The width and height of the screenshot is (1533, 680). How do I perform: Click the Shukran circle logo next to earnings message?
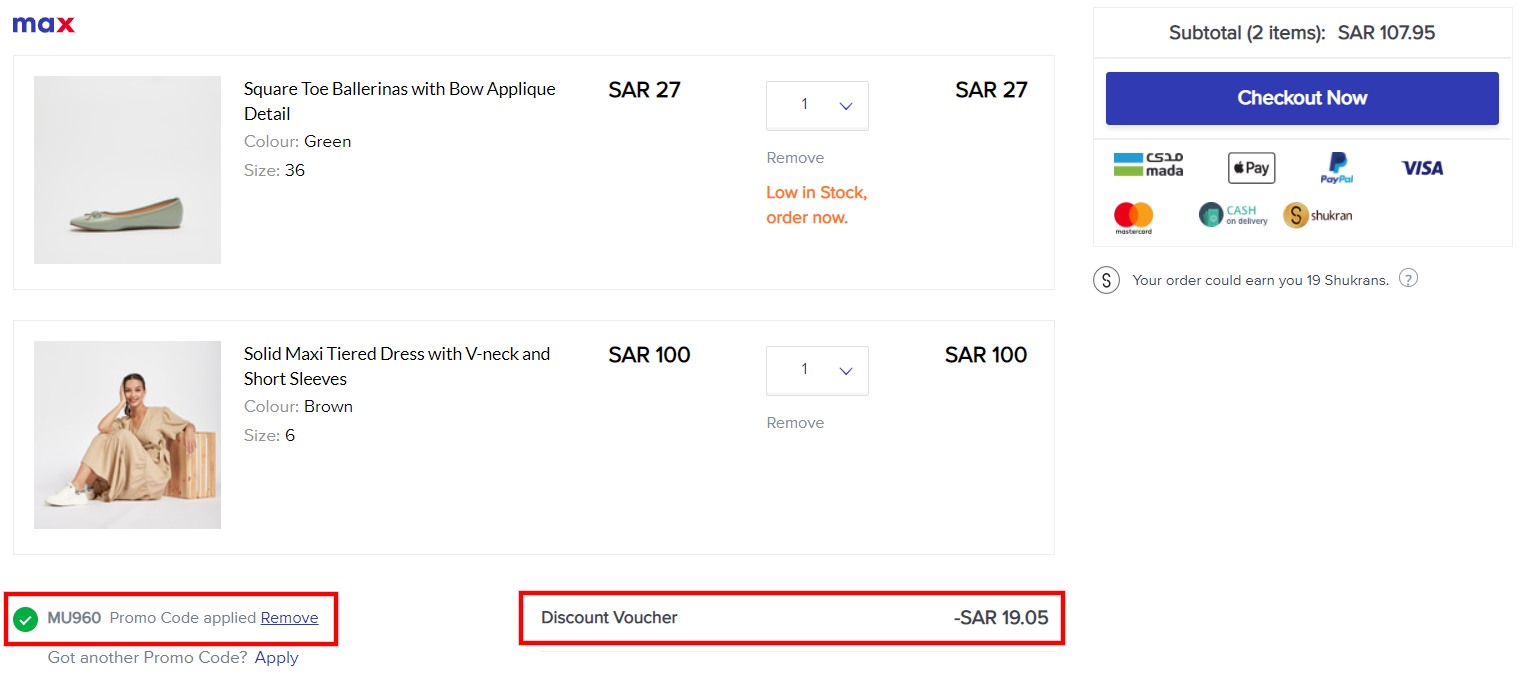[x=1106, y=280]
